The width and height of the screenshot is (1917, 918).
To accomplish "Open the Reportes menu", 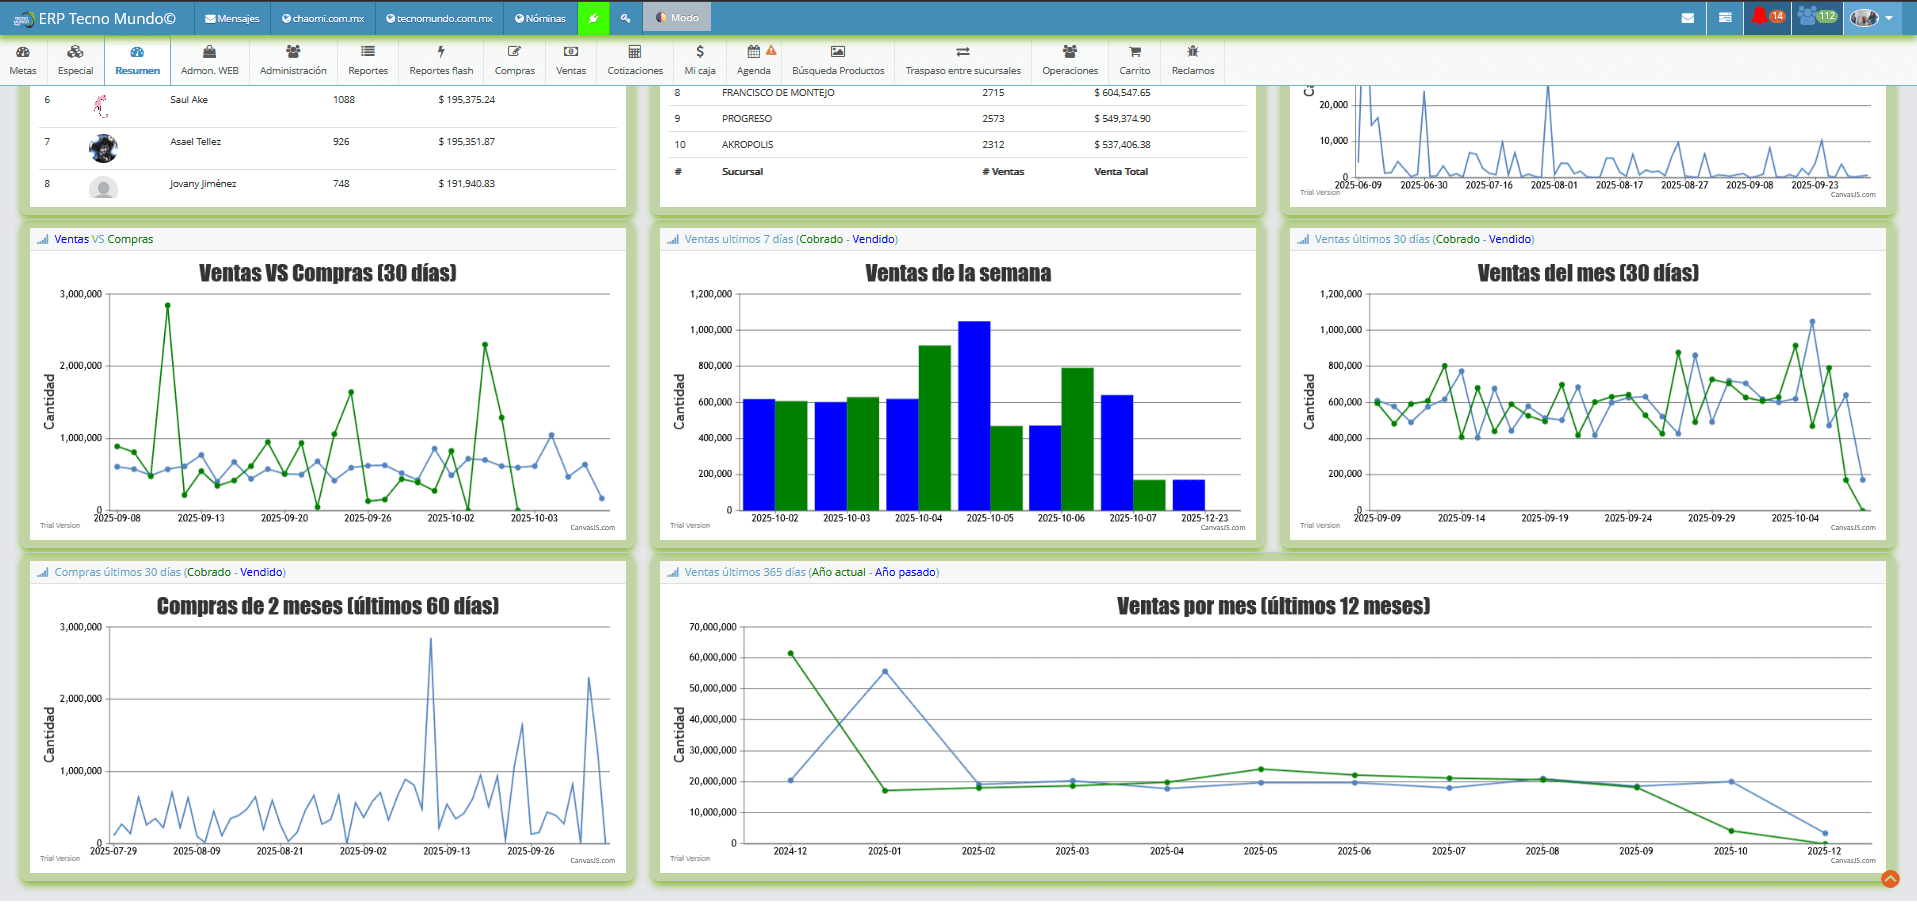I will (368, 60).
